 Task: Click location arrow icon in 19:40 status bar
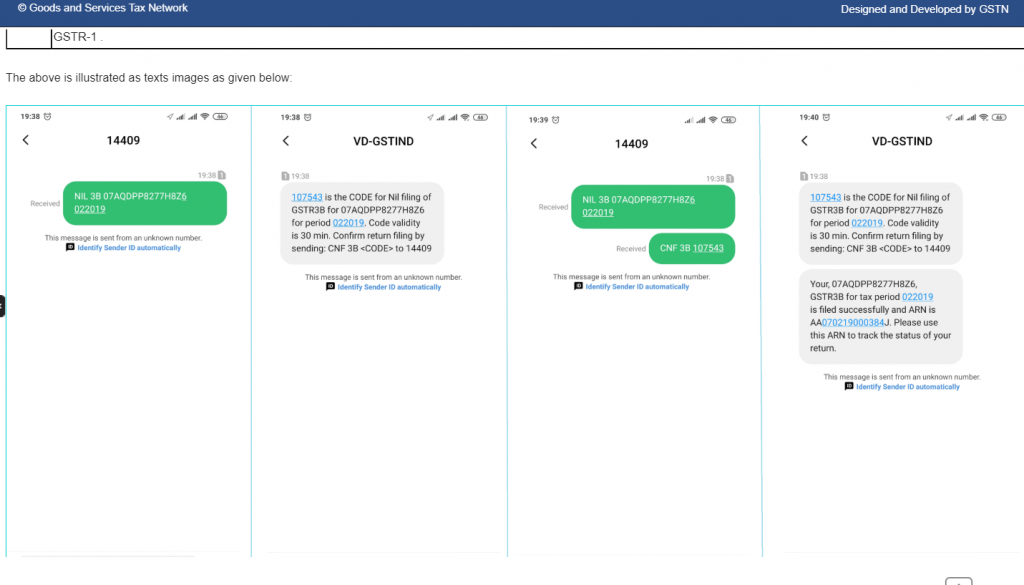click(x=949, y=118)
